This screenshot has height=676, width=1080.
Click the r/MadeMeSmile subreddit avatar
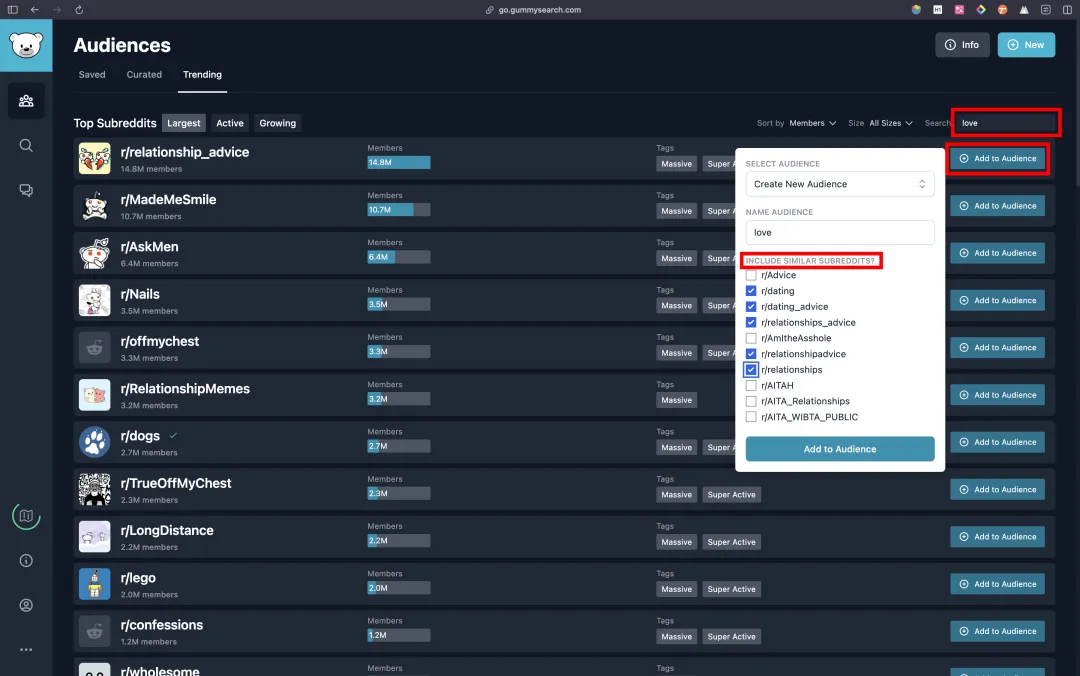[x=94, y=206]
